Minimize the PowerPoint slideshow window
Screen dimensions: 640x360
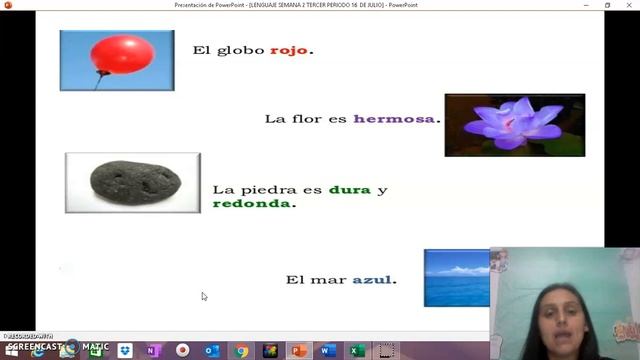coord(587,5)
